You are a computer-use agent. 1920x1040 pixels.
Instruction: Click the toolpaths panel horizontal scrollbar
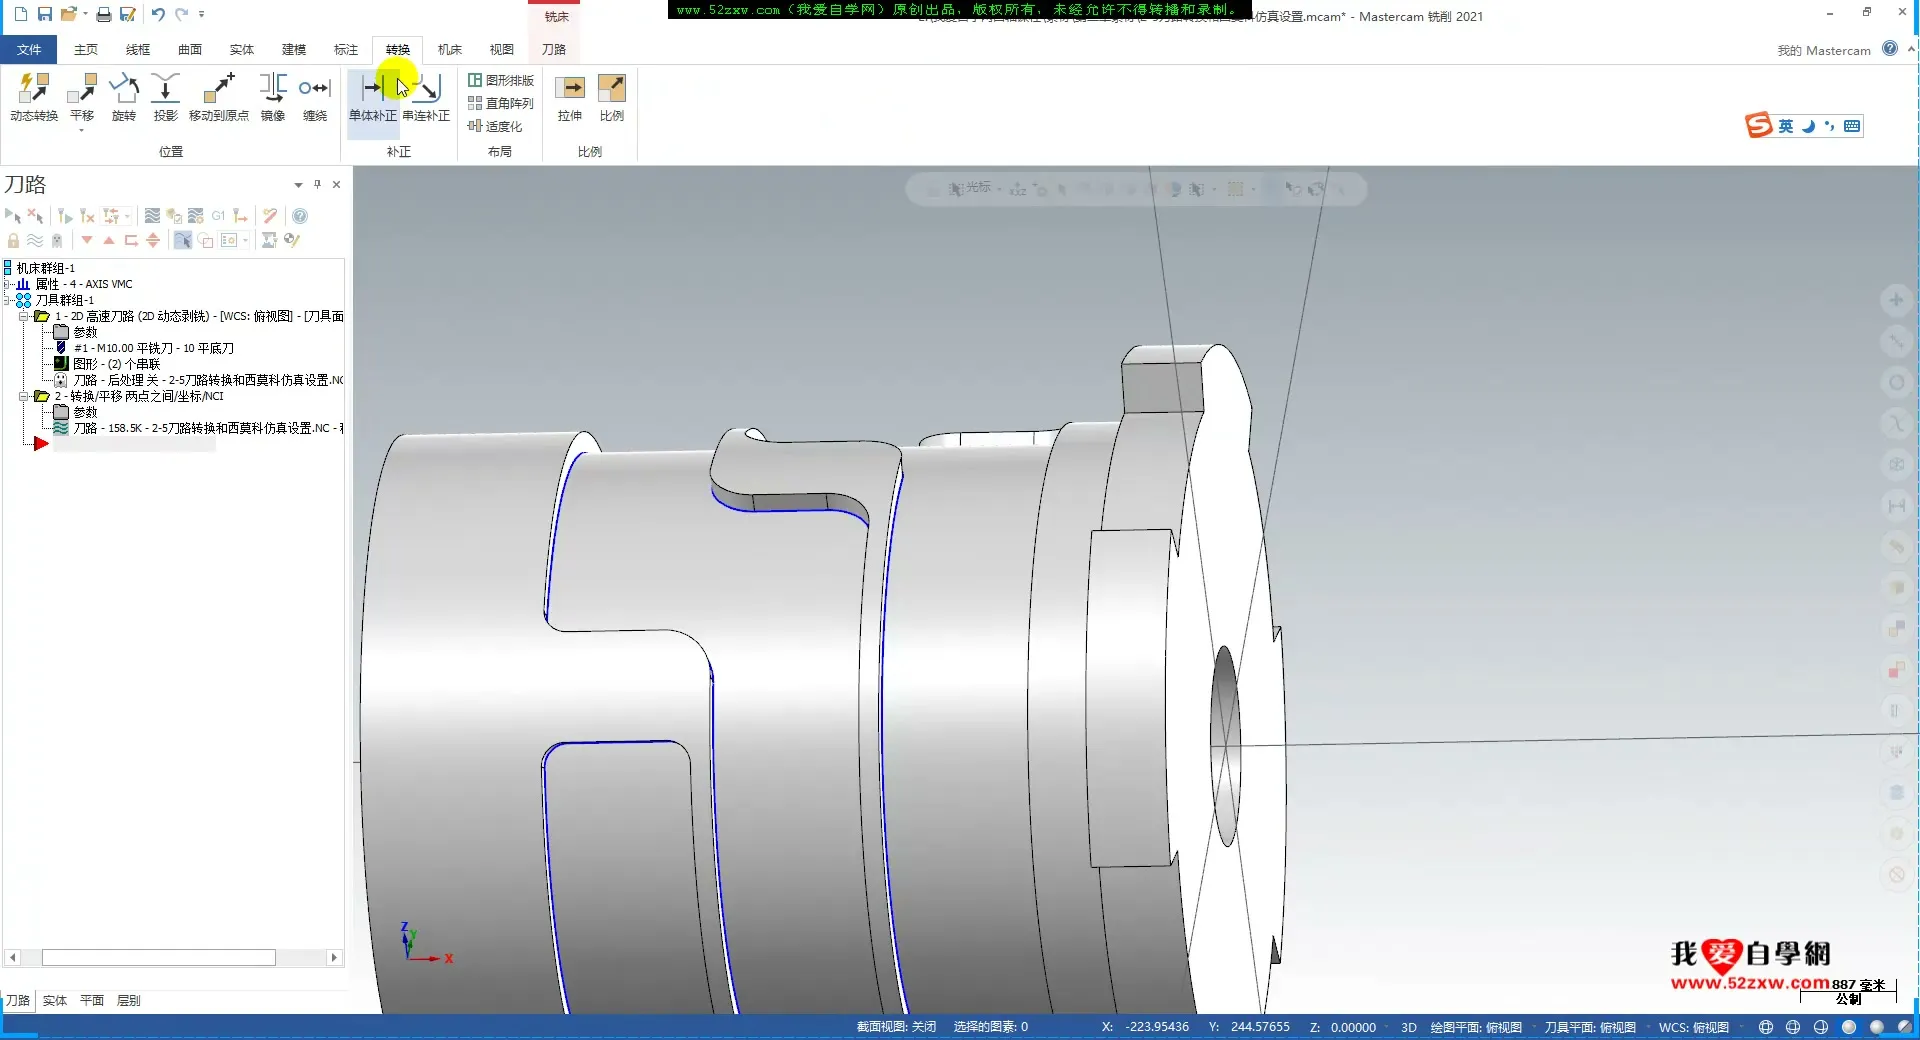[x=158, y=958]
